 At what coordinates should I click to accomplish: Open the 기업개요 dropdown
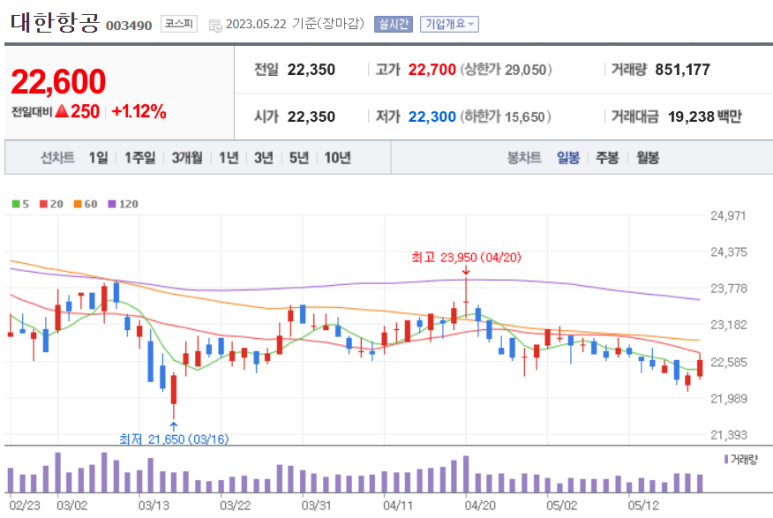449,24
